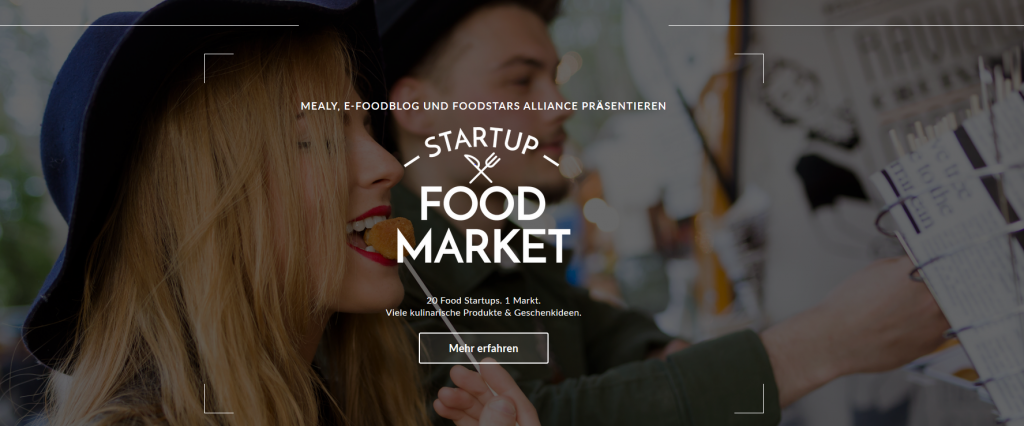Screen dimensions: 1024x426
Task: Click the thin horizontal line at top right
Action: 846,25
